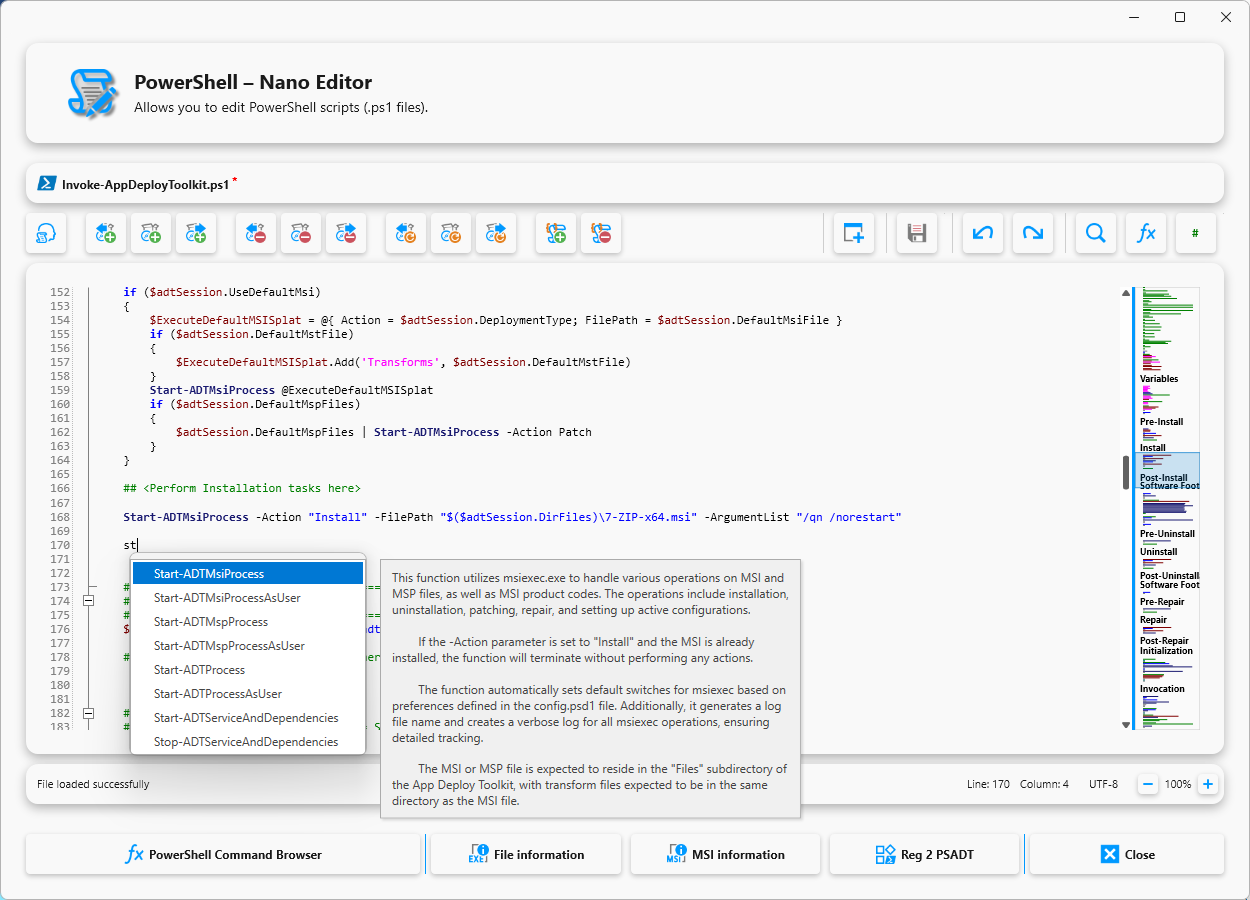Click the scrollbar up arrow in the editor
1250x900 pixels.
1126,293
